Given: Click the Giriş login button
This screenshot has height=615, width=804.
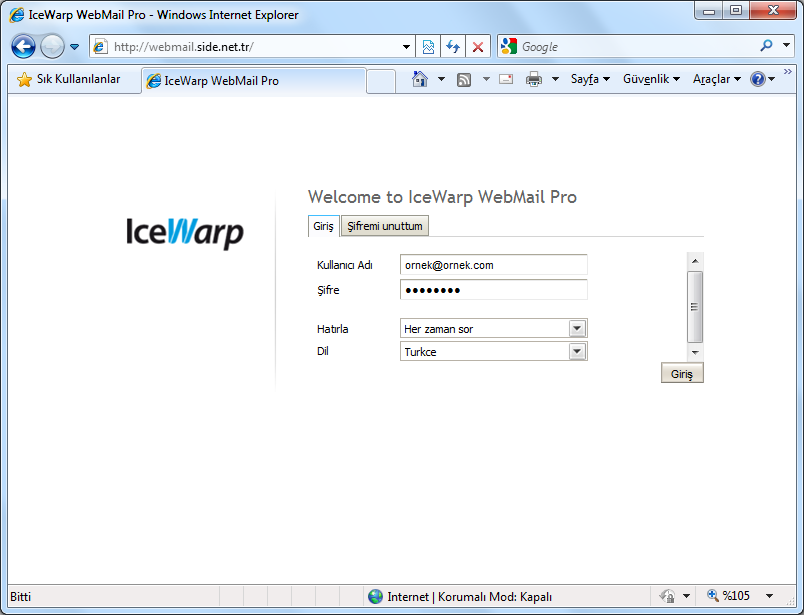Looking at the screenshot, I should [x=682, y=373].
